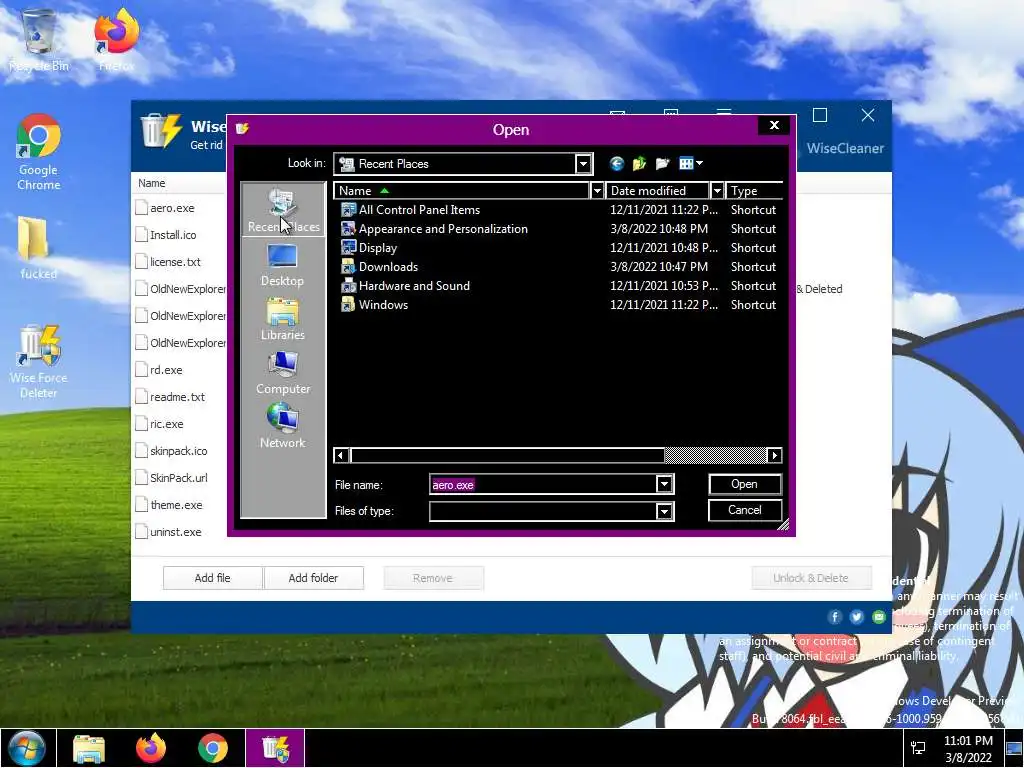Open the Name column filter arrow
This screenshot has height=768, width=1024.
click(x=596, y=191)
